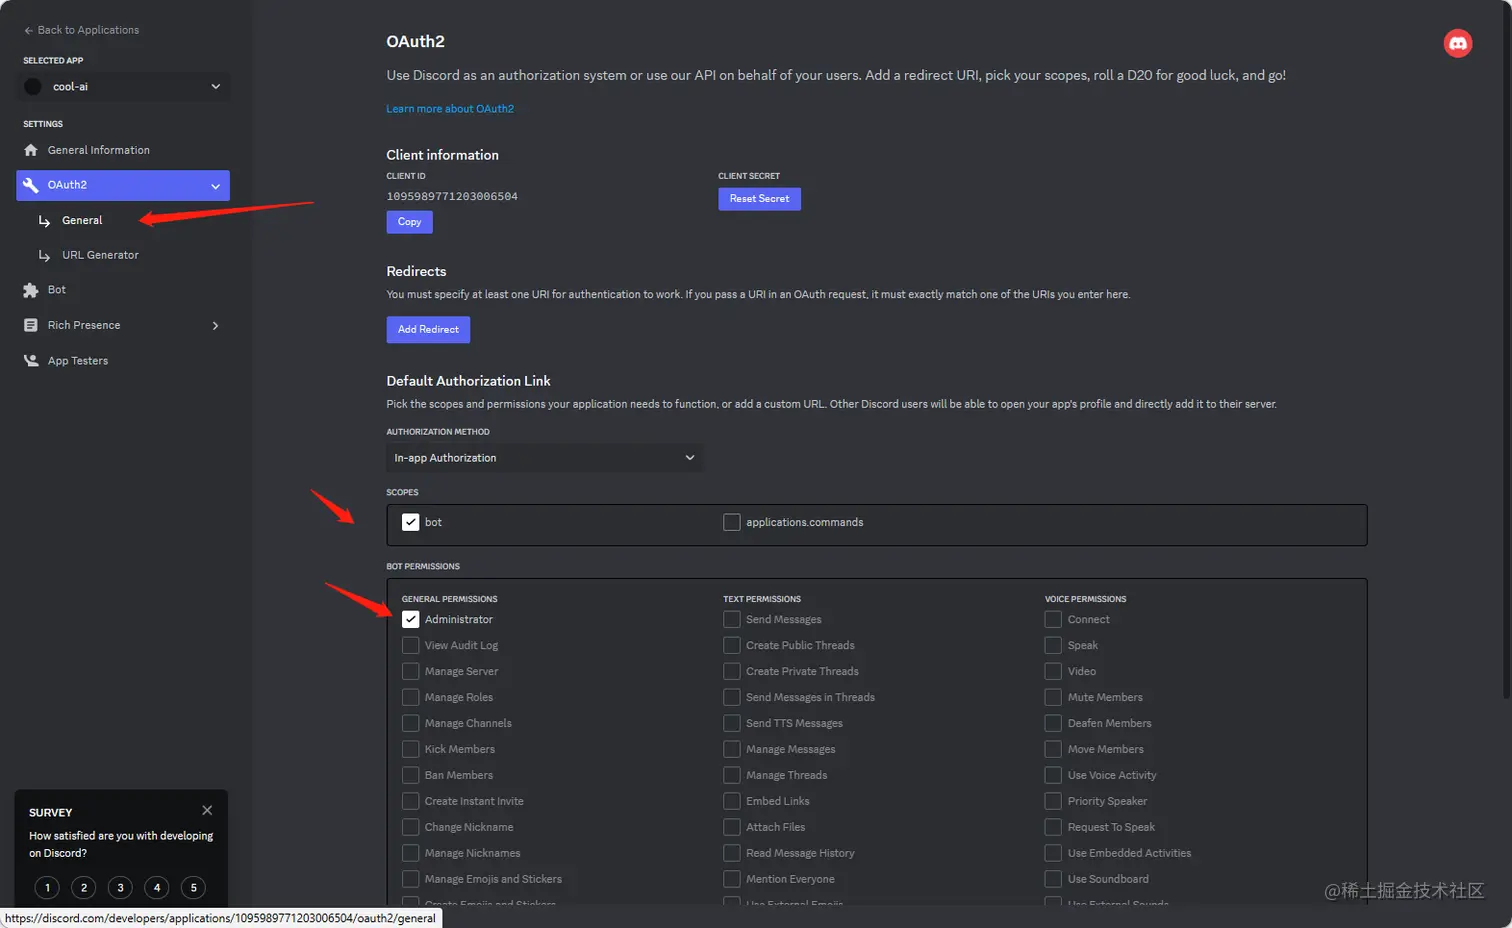1512x928 pixels.
Task: Go Back to Applications
Action: (x=82, y=30)
